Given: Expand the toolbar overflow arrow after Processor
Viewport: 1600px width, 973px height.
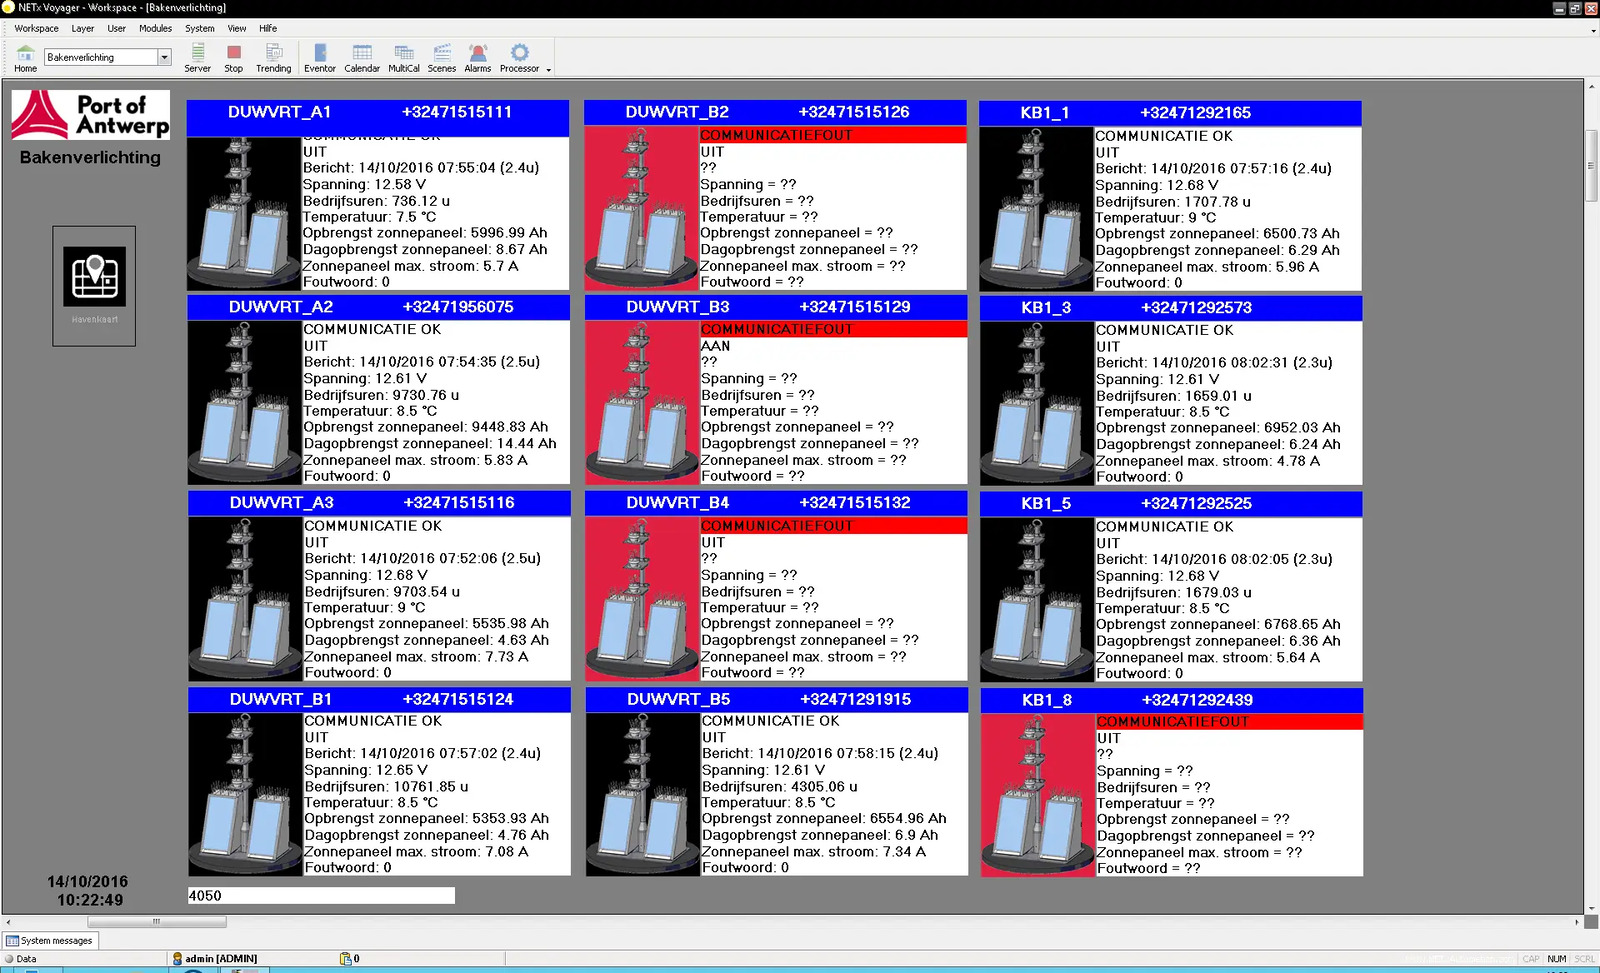Looking at the screenshot, I should tap(549, 71).
